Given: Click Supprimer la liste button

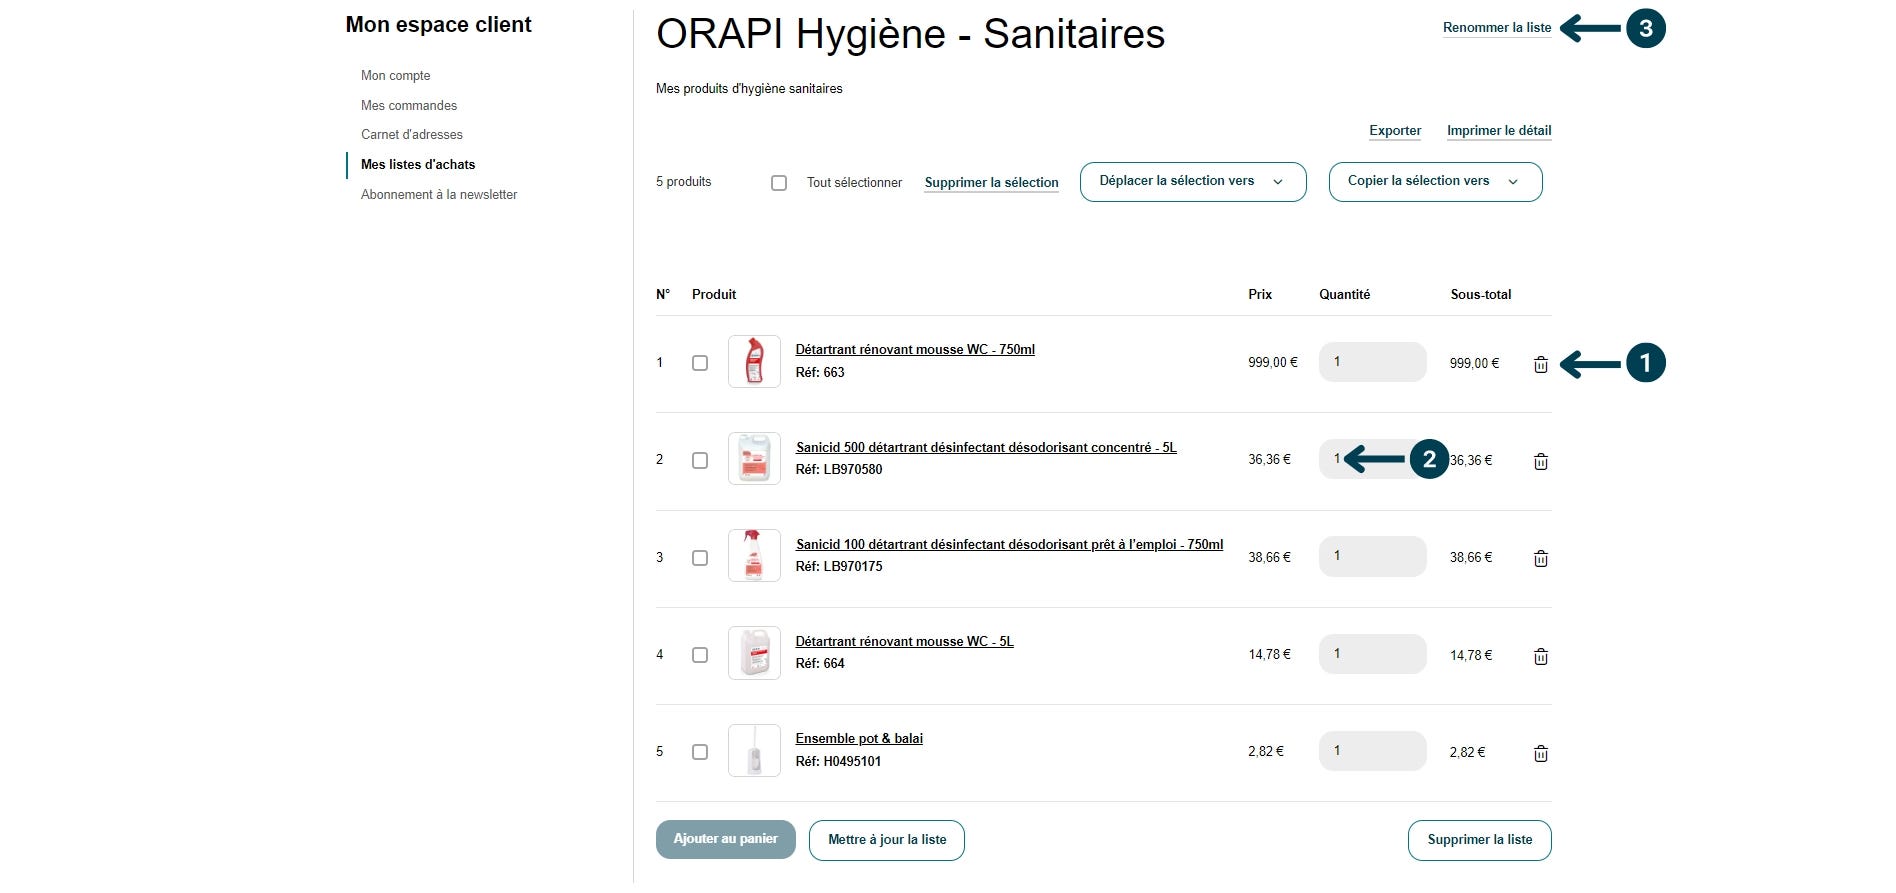Looking at the screenshot, I should tap(1480, 840).
